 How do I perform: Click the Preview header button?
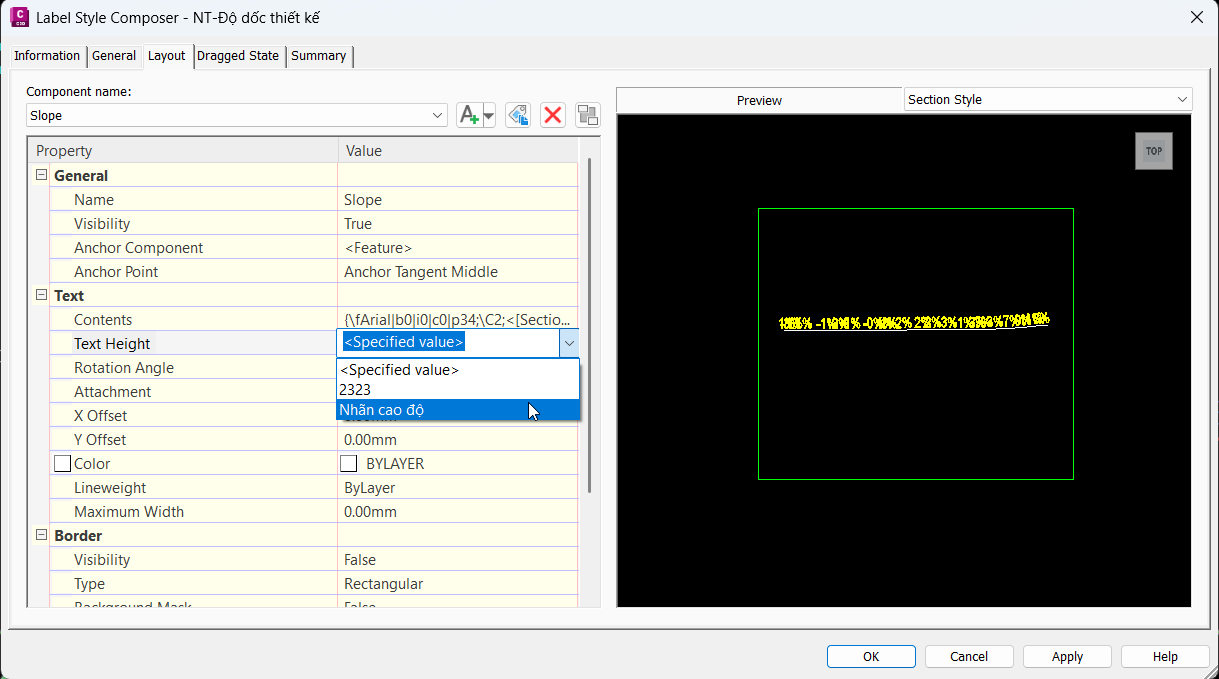760,100
